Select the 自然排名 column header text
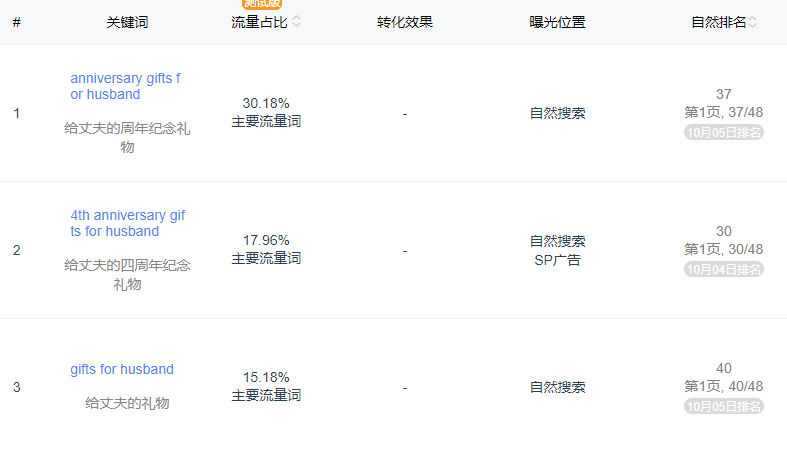The height and width of the screenshot is (449, 787). [x=719, y=22]
